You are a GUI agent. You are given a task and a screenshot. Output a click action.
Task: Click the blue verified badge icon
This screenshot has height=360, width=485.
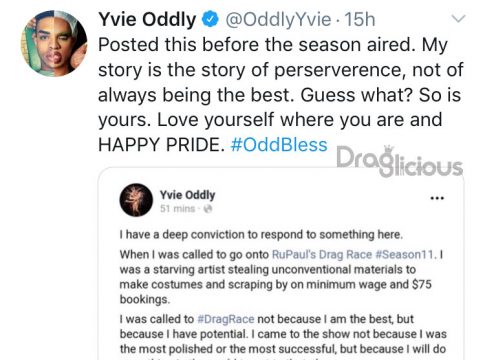click(x=210, y=19)
